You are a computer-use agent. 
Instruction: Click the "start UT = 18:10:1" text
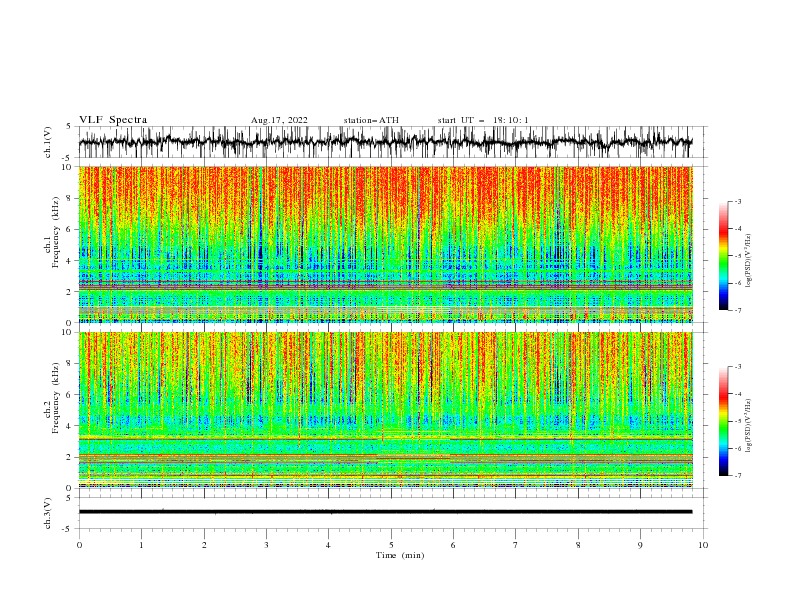pyautogui.click(x=483, y=120)
